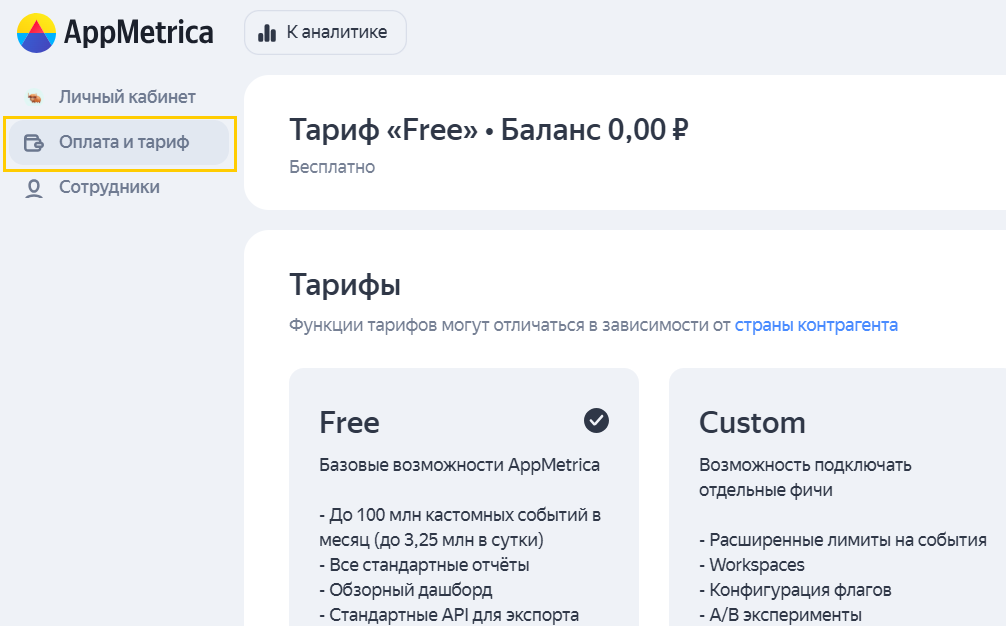The width and height of the screenshot is (1006, 626).
Task: Select the Оплата и тариф menu label
Action: [x=124, y=142]
